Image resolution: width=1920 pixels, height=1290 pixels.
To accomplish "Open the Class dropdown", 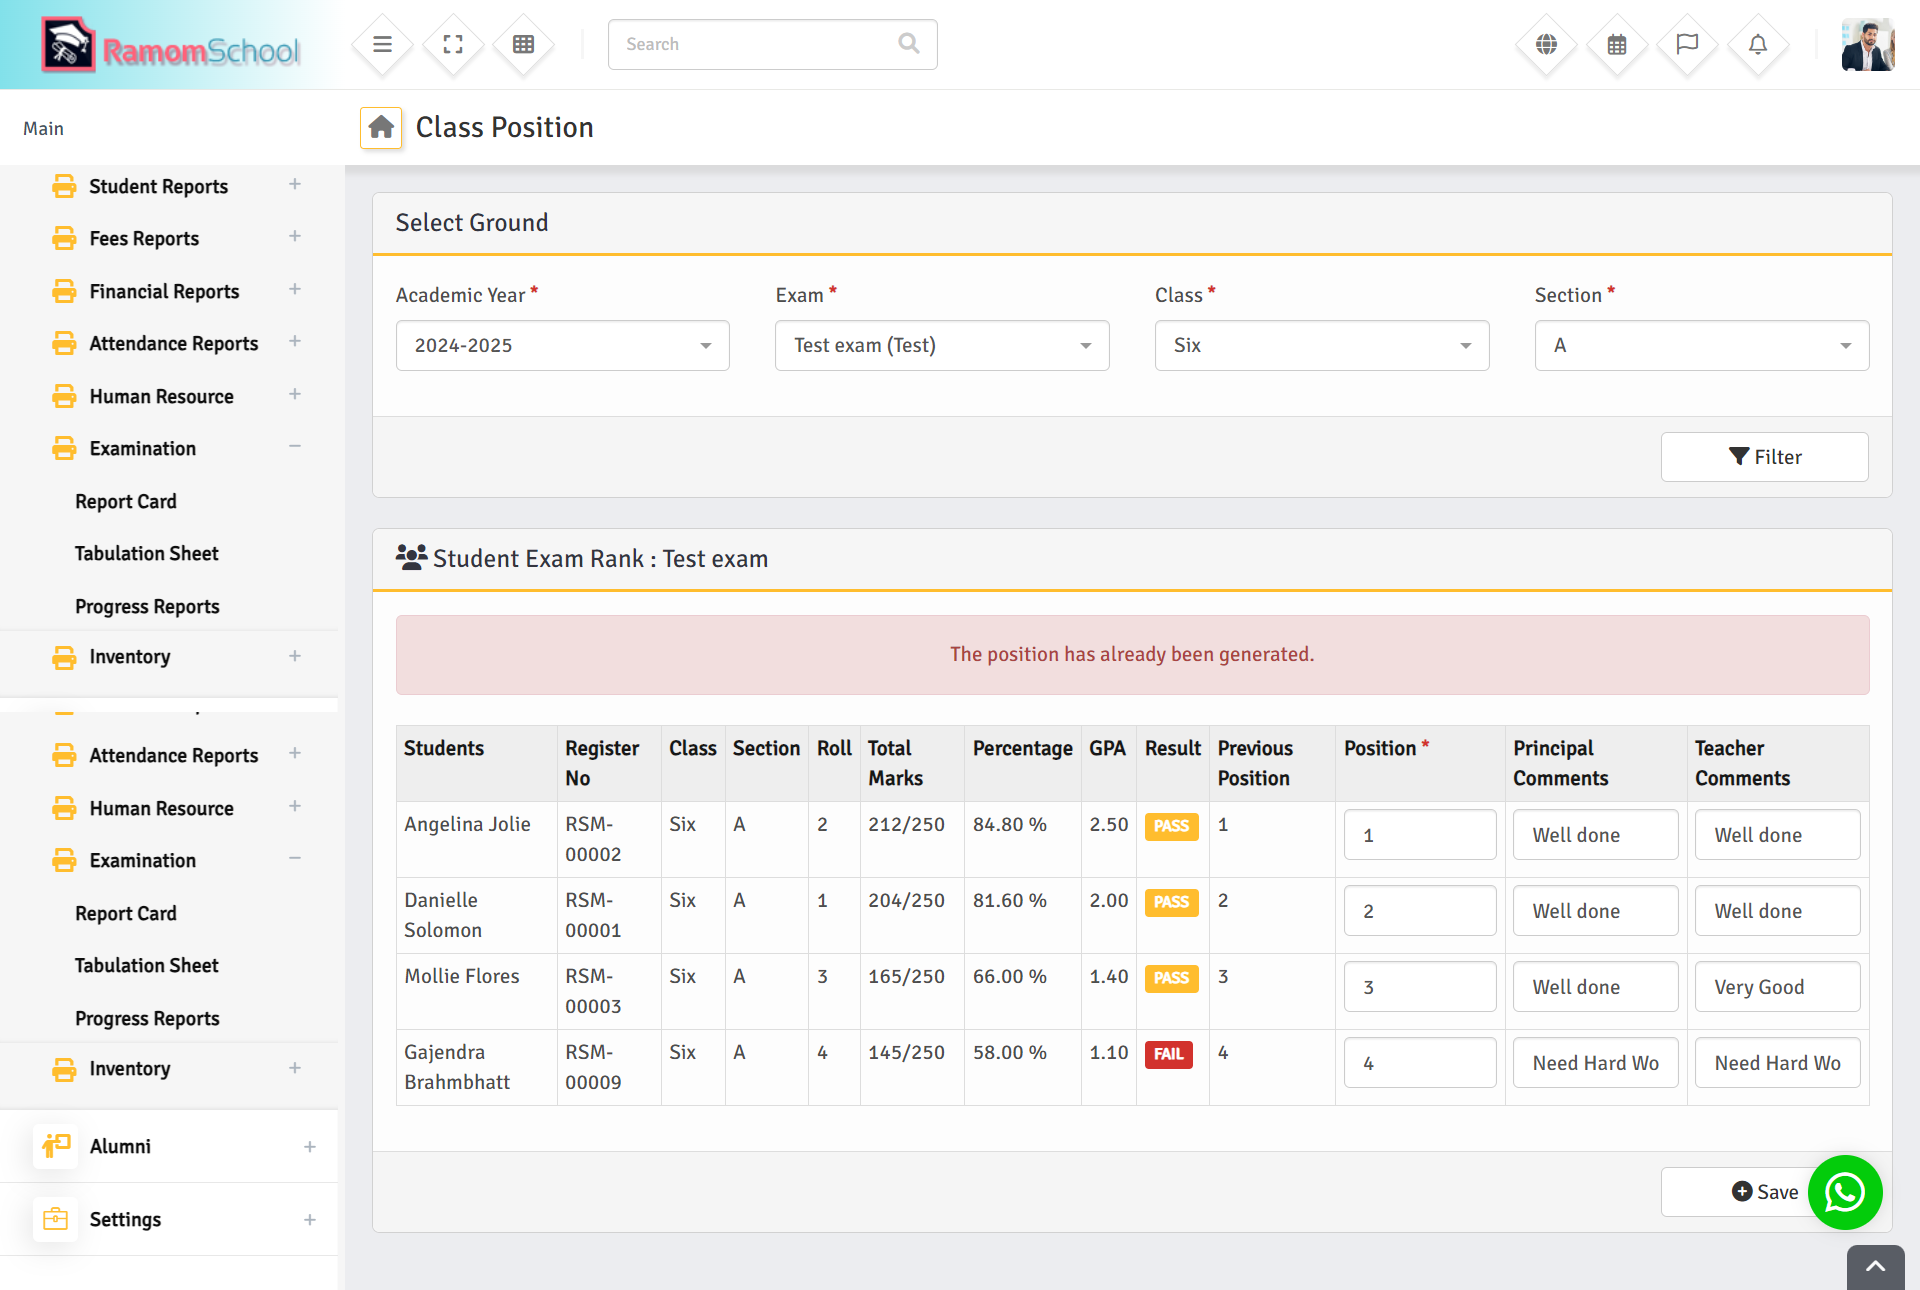I will tap(1322, 345).
